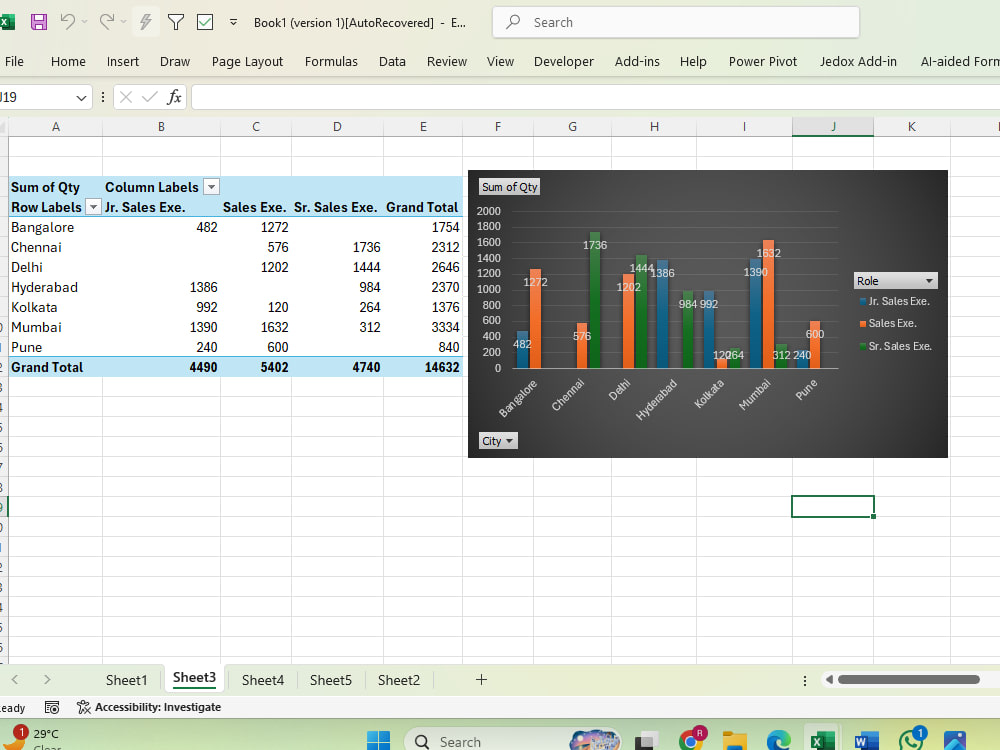Image resolution: width=1000 pixels, height=750 pixels.
Task: Open the Data ribbon tab
Action: coord(392,61)
